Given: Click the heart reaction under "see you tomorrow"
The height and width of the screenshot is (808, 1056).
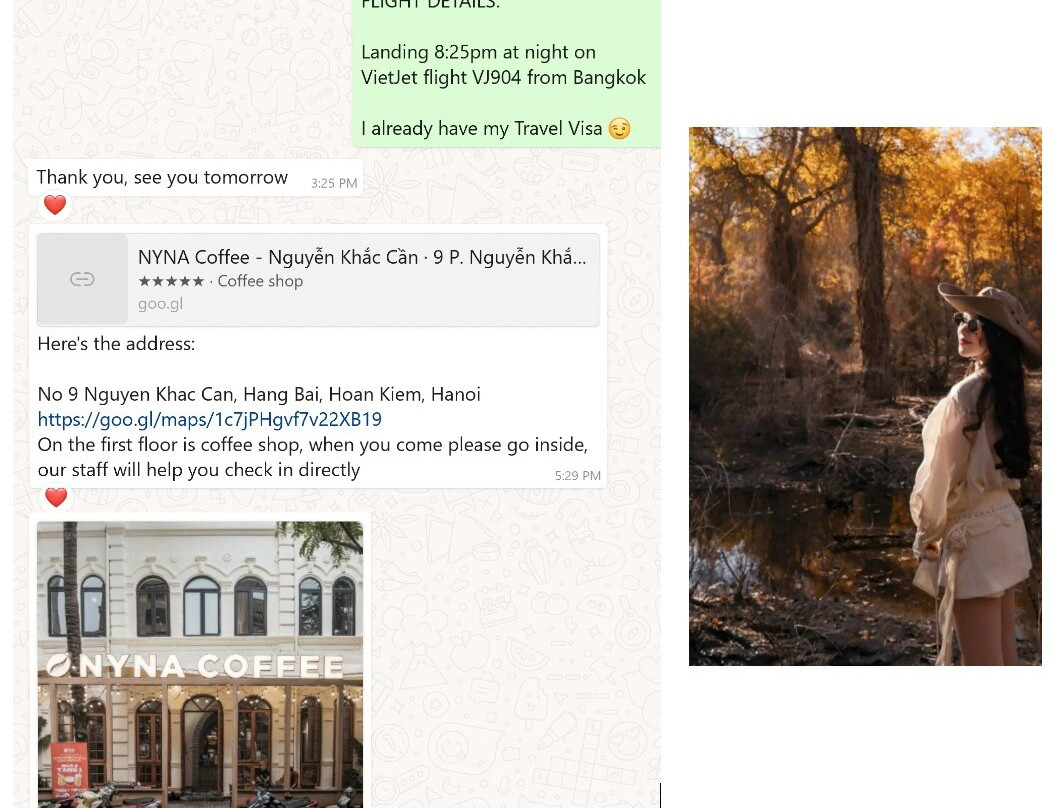Looking at the screenshot, I should pos(55,205).
